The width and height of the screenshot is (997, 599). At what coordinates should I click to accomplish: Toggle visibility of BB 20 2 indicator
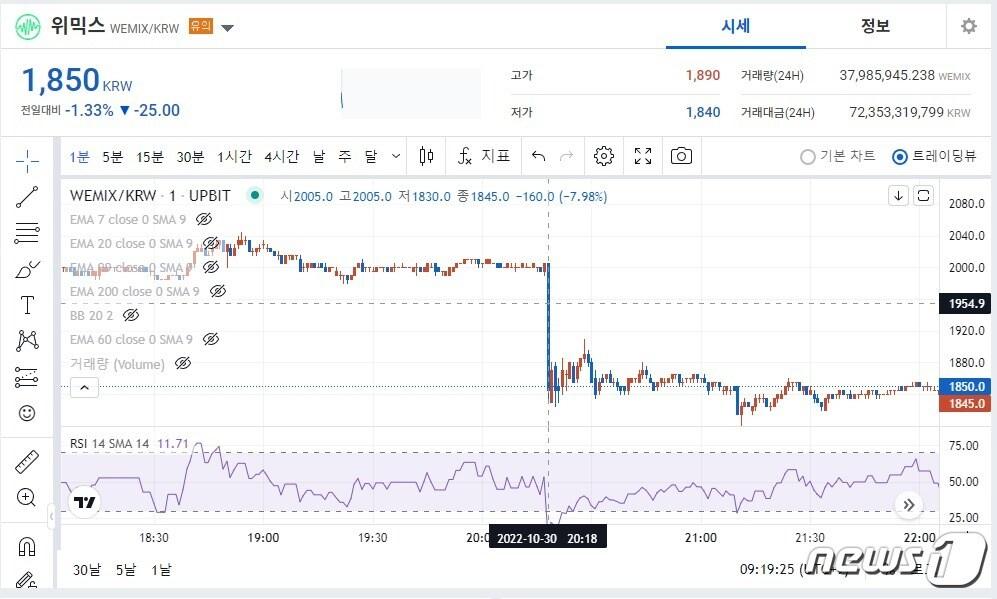(131, 315)
